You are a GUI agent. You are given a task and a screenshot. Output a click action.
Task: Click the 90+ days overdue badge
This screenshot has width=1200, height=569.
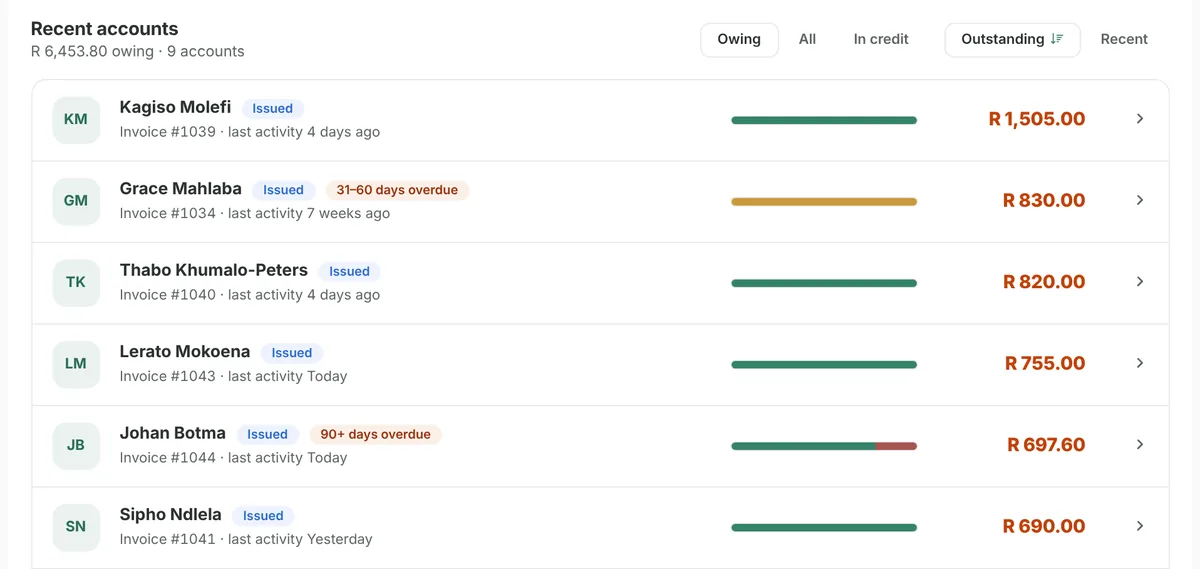point(375,434)
